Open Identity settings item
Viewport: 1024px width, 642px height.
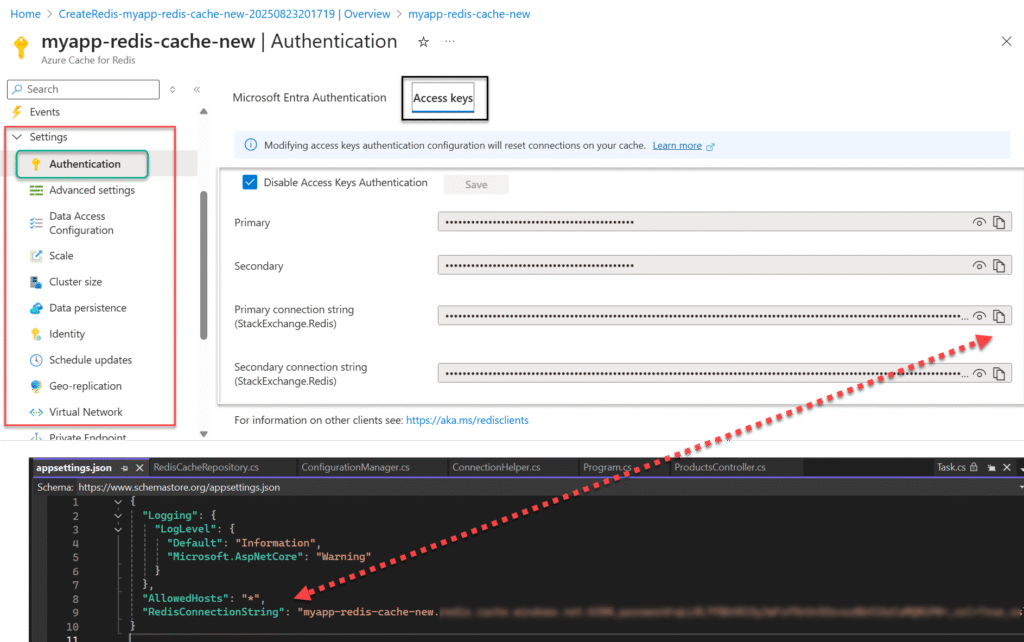67,334
